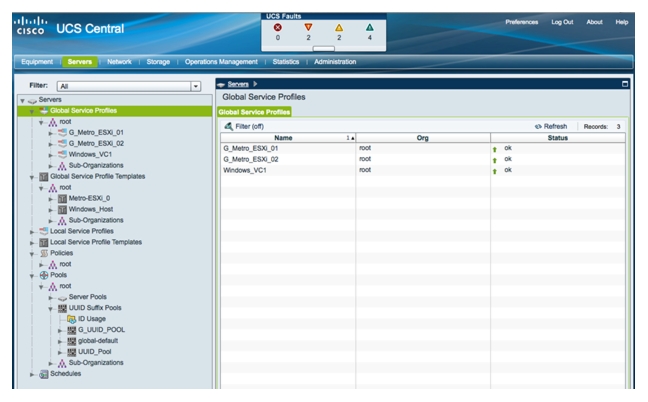
Task: Click the Windows_VC1 service profile icon in tree
Action: point(62,155)
